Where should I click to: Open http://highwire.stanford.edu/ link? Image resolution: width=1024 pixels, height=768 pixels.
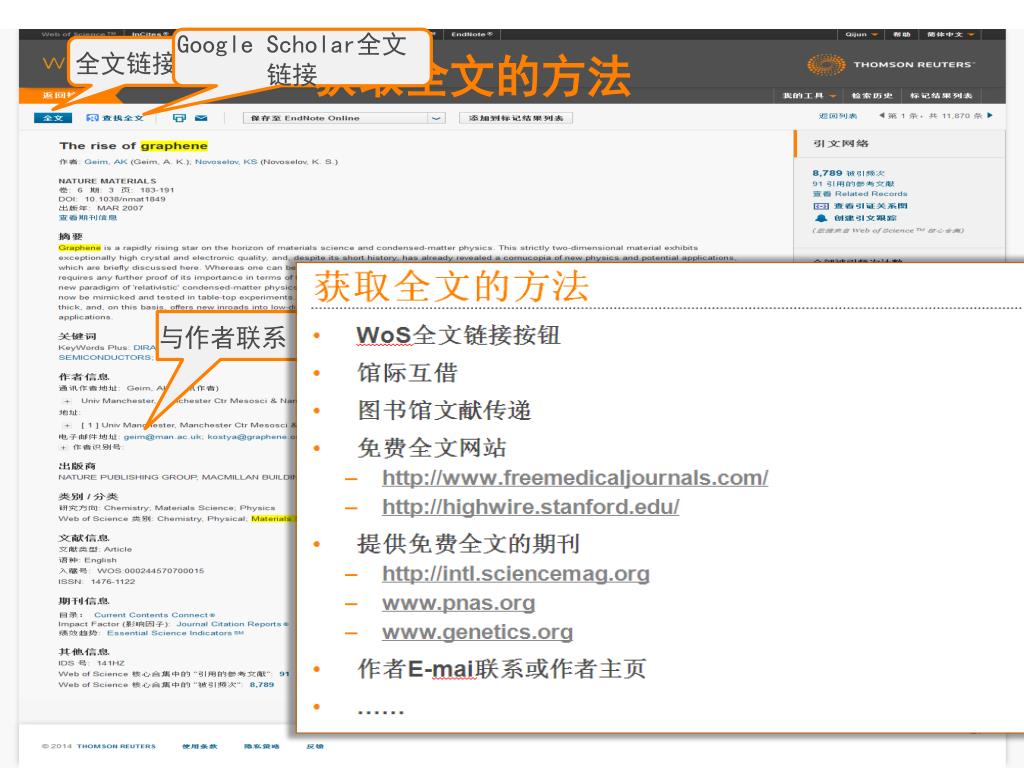coord(530,507)
